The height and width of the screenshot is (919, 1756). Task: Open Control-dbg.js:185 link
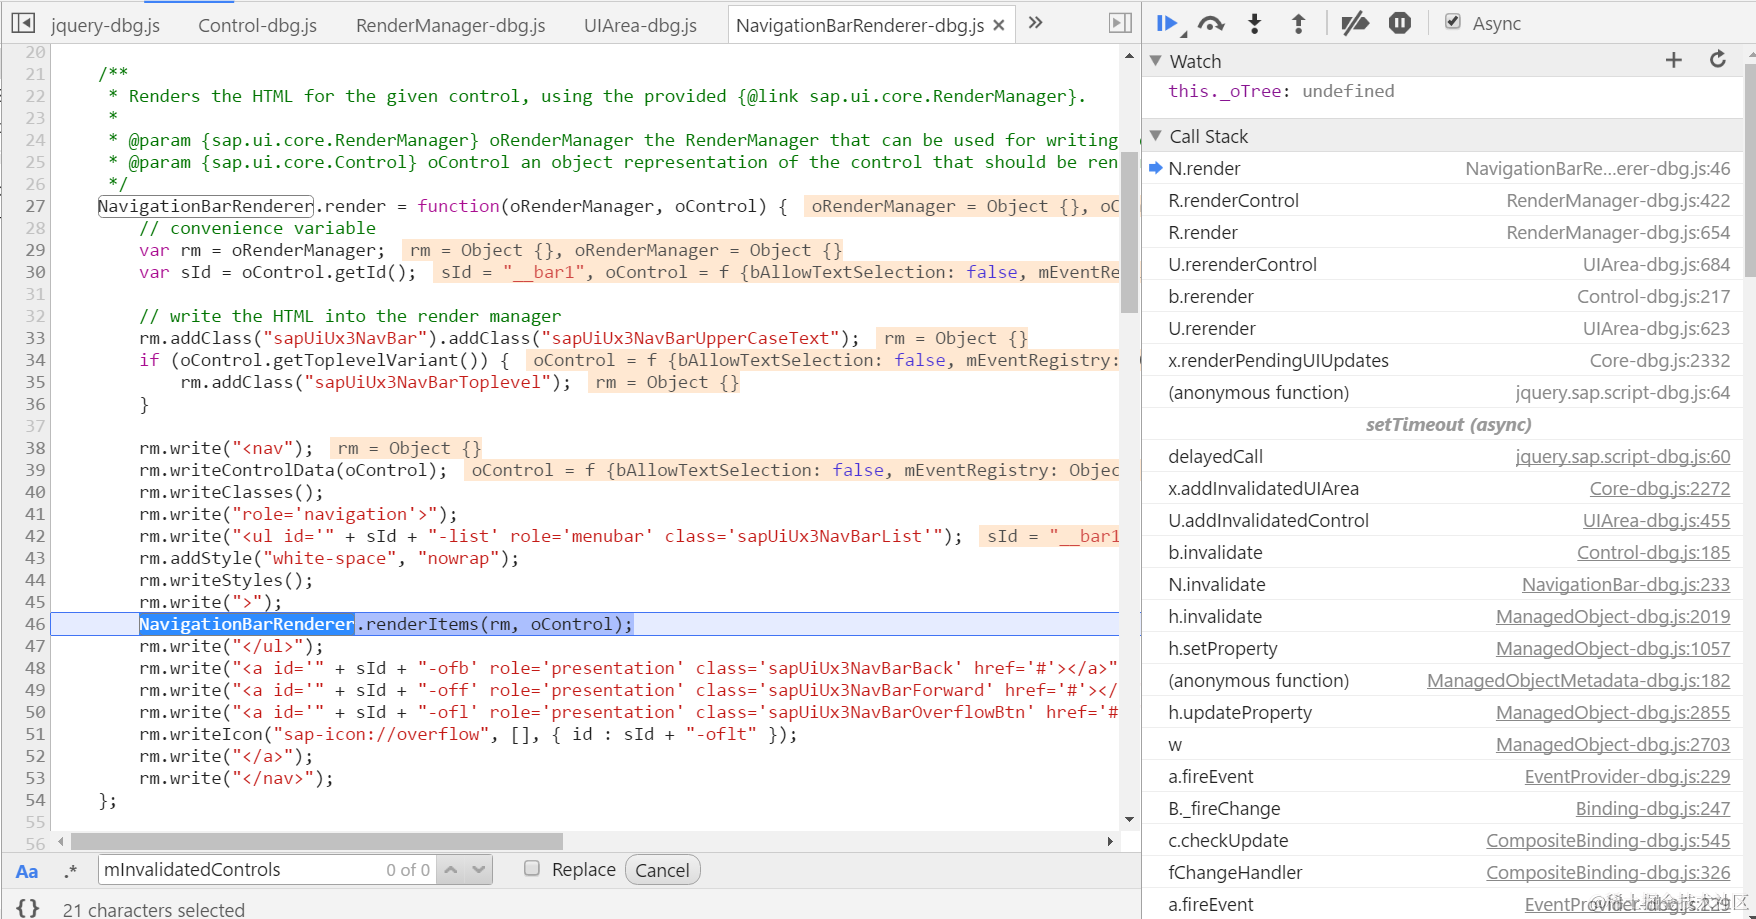(1653, 553)
